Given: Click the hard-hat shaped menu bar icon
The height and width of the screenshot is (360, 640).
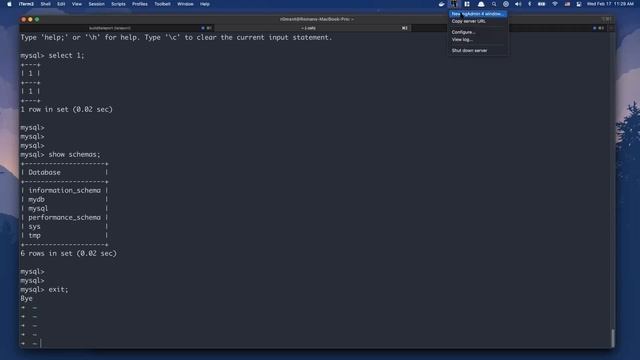Looking at the screenshot, I should point(481,4).
